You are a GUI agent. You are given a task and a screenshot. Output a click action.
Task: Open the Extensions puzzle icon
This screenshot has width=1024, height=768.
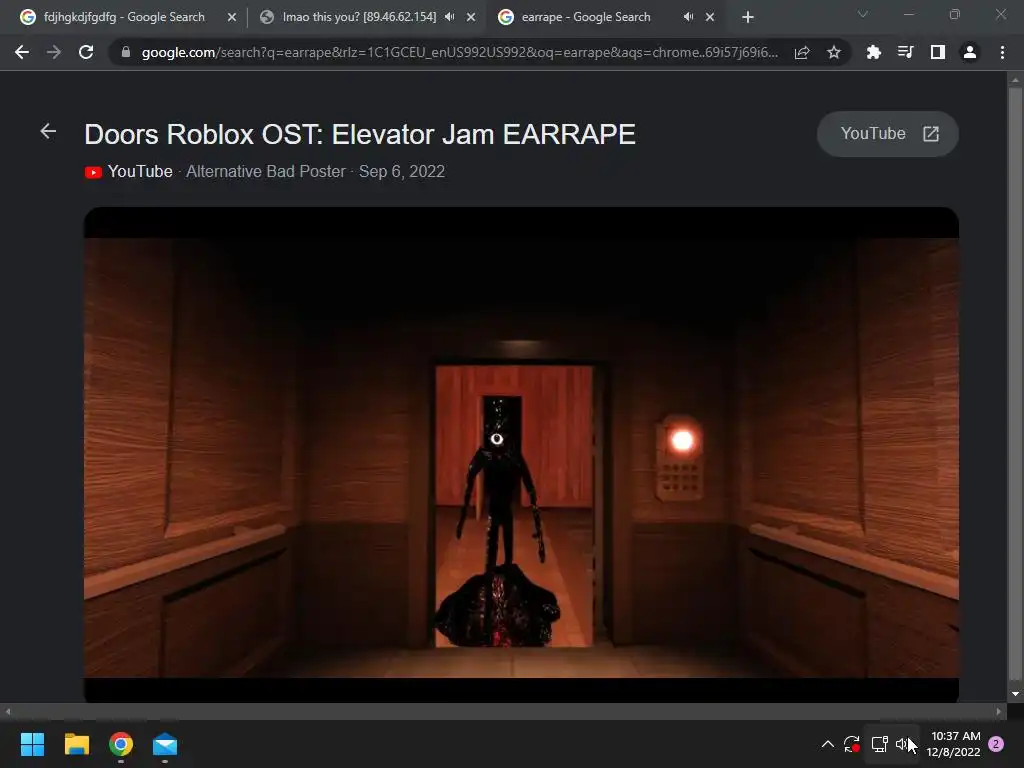coord(874,52)
